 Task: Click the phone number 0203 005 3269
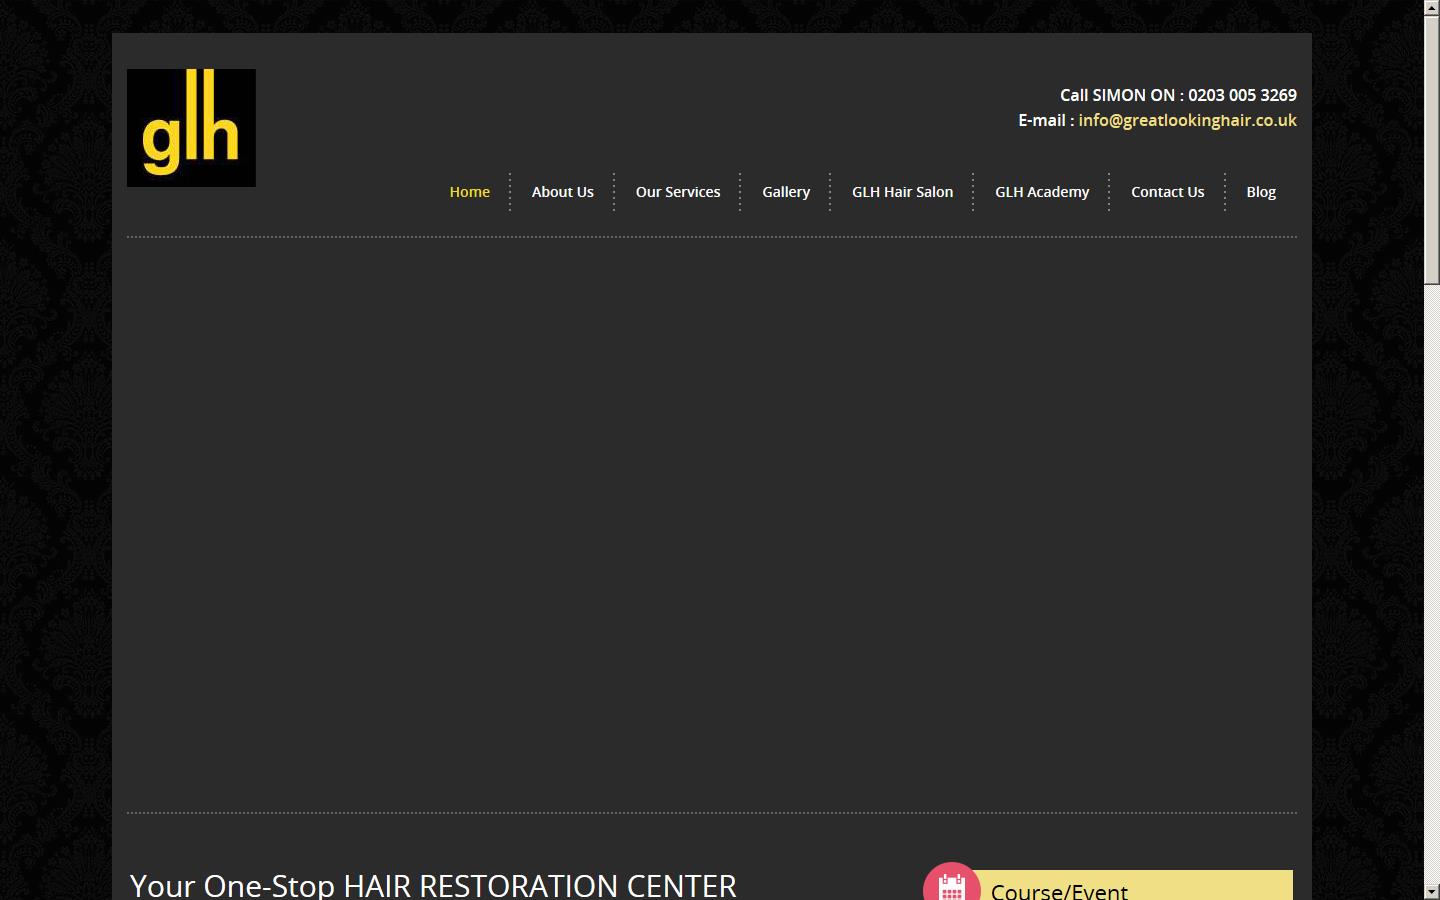pyautogui.click(x=1242, y=95)
